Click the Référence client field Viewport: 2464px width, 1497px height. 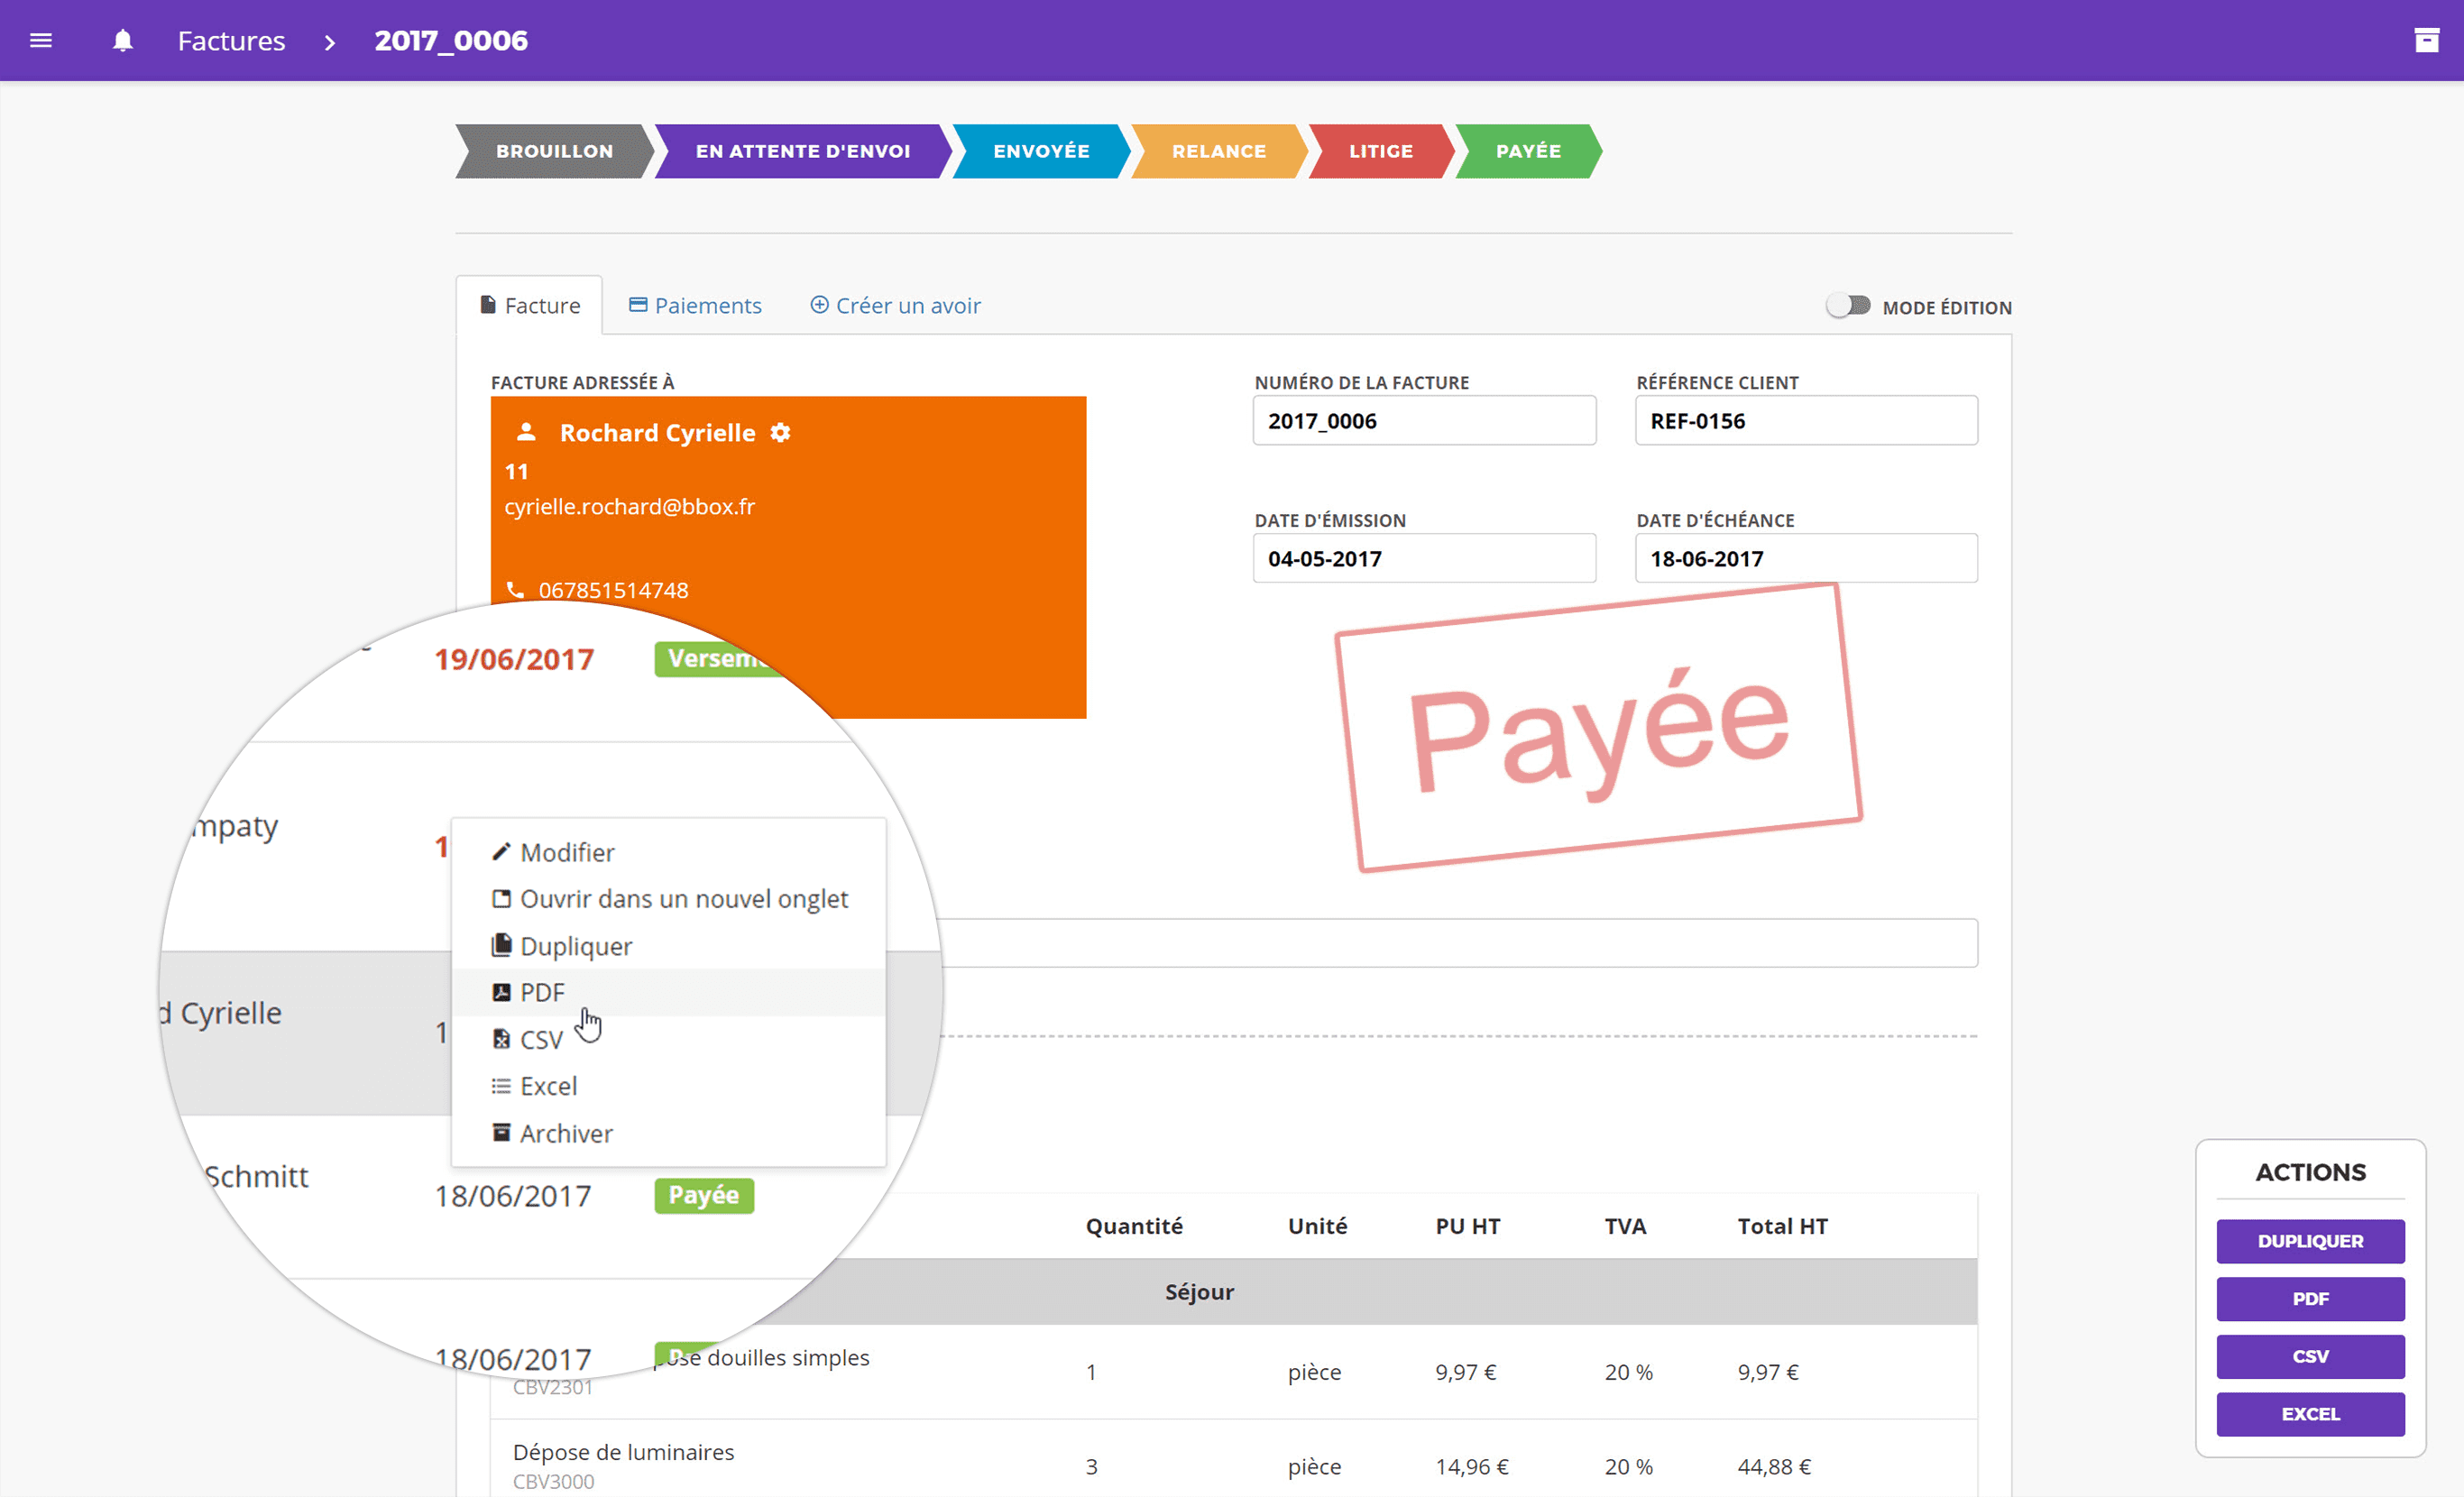coord(1806,420)
